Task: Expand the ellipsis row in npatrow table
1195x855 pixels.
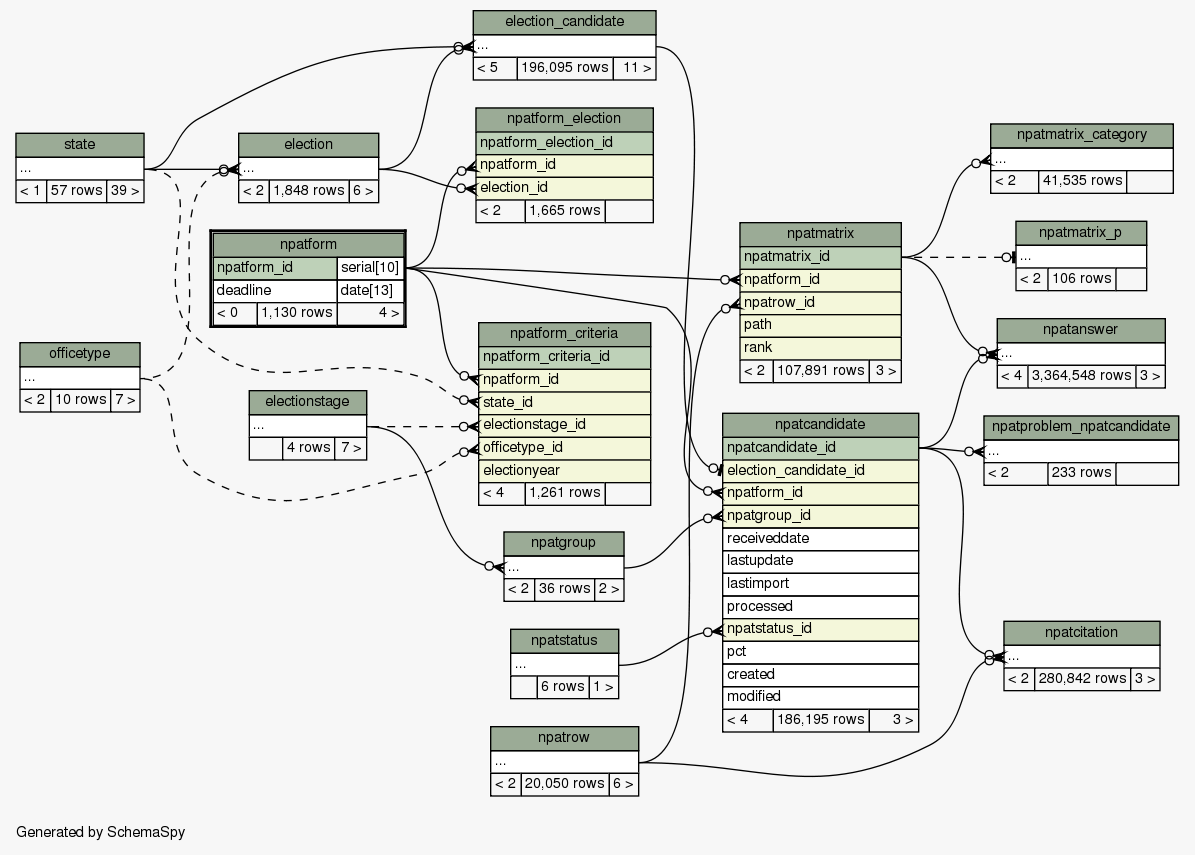Action: (x=564, y=761)
